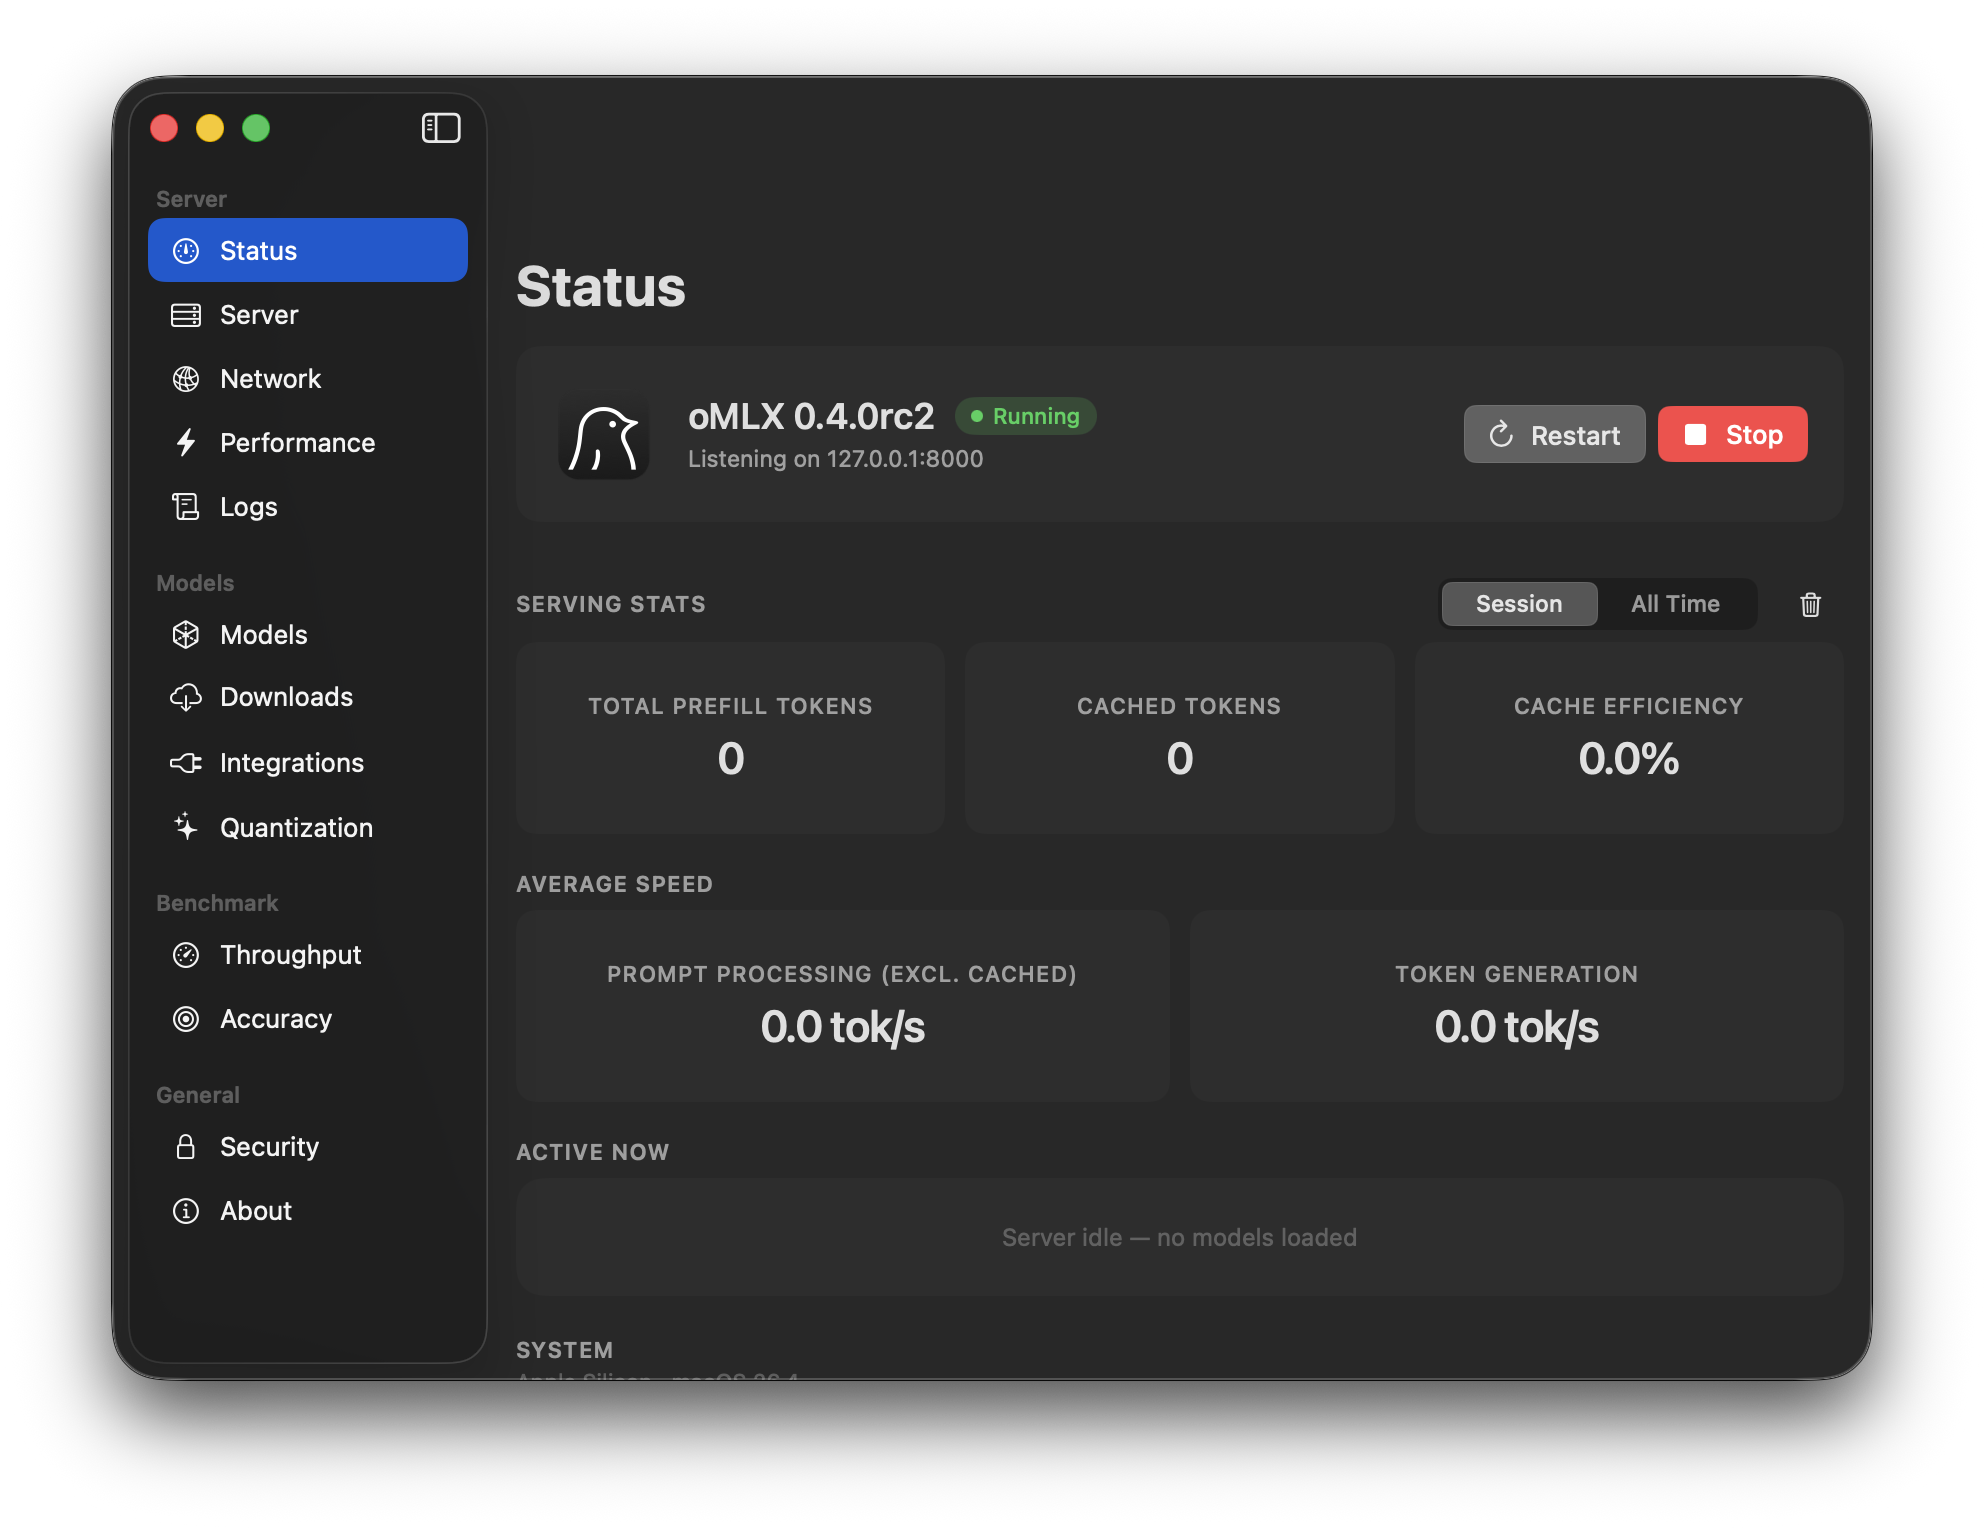
Task: Click the Performance lightning bolt icon
Action: tap(186, 443)
